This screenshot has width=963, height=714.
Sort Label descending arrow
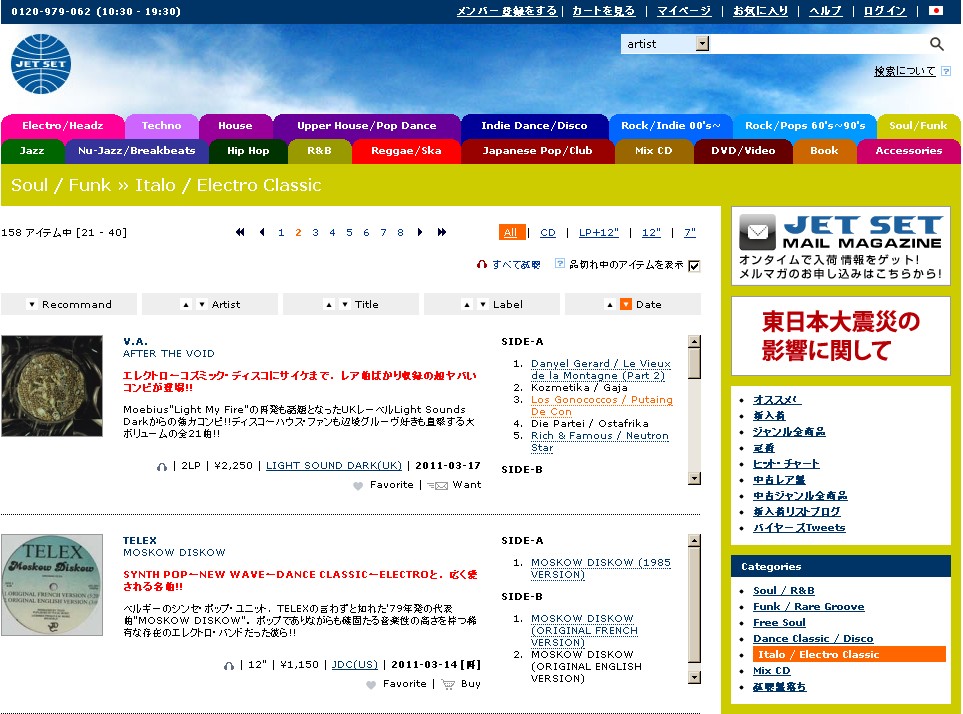[x=483, y=305]
